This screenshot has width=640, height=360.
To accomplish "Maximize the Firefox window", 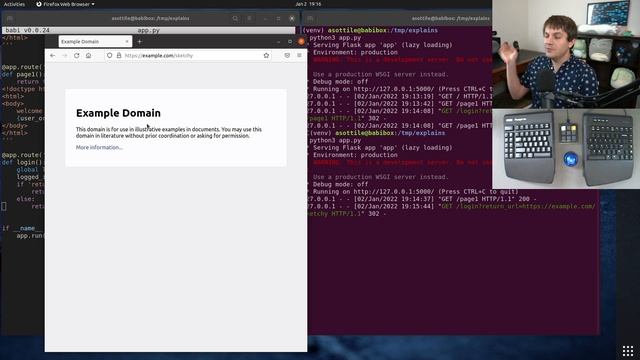I will point(290,42).
